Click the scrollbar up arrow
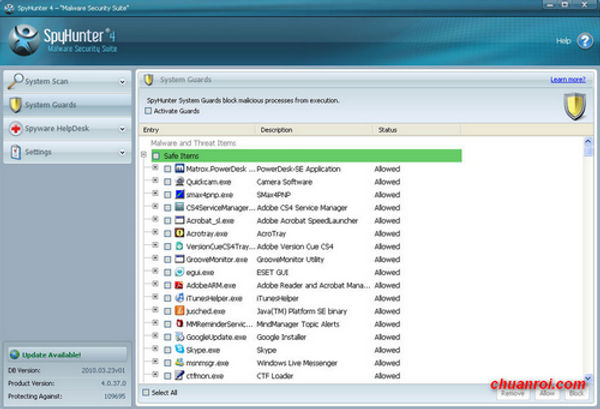Viewport: 600px width, 409px height. (x=588, y=141)
